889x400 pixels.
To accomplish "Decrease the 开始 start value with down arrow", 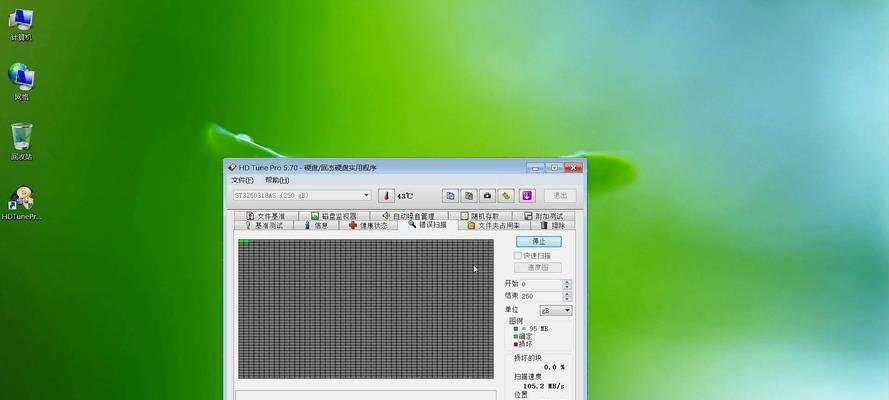I will 567,287.
